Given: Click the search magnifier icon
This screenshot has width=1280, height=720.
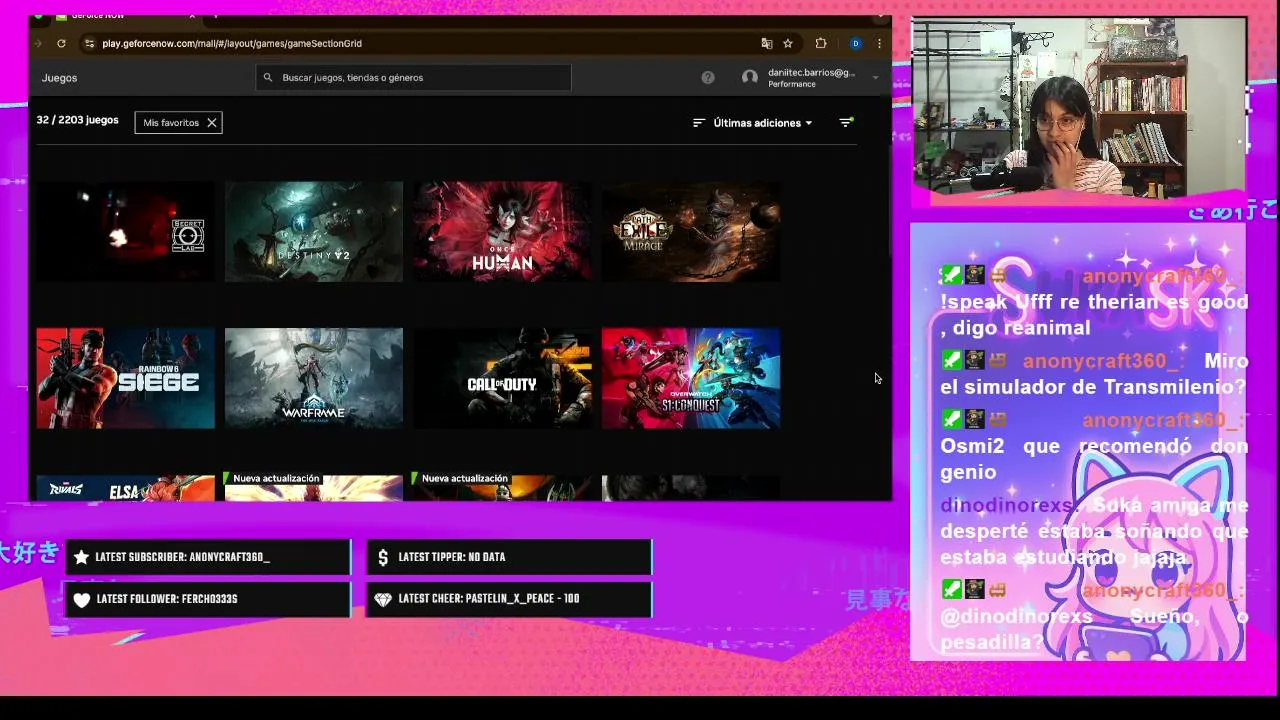Looking at the screenshot, I should pos(268,78).
